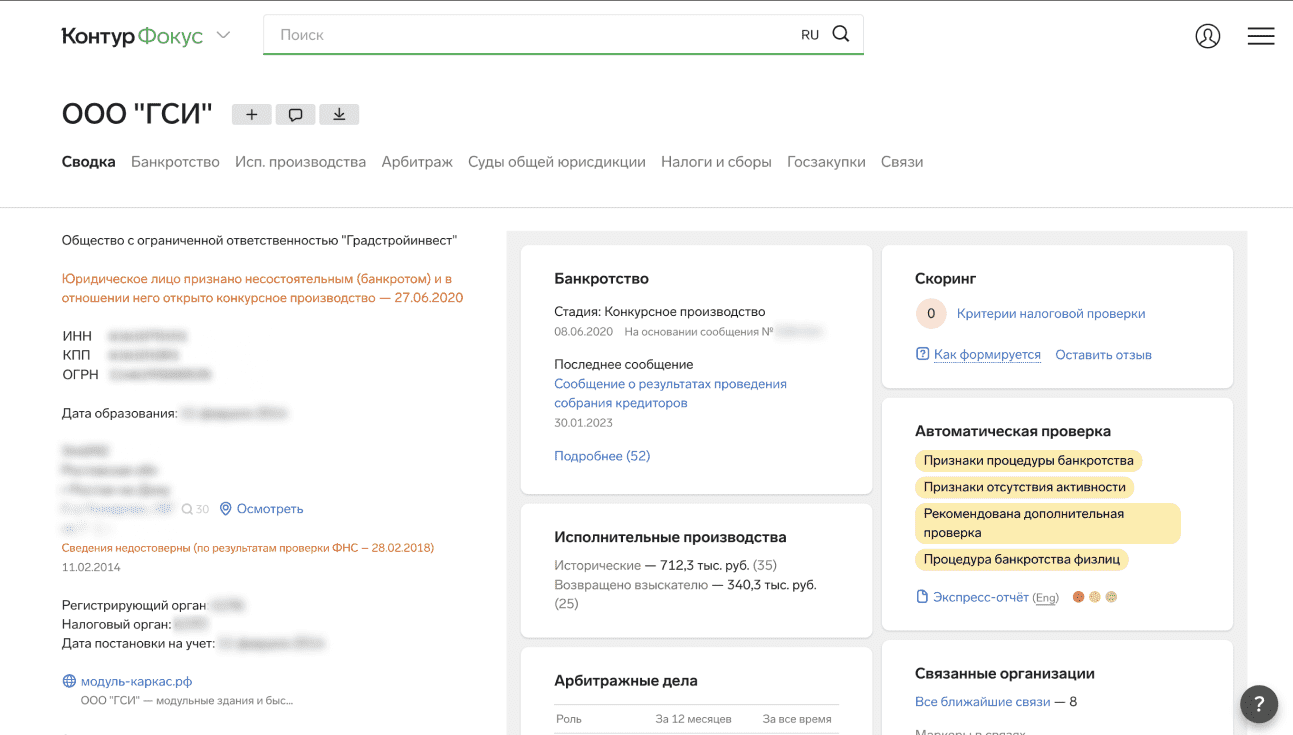Click the За 12 месяцев column header
1293x735 pixels.
pyautogui.click(x=693, y=719)
